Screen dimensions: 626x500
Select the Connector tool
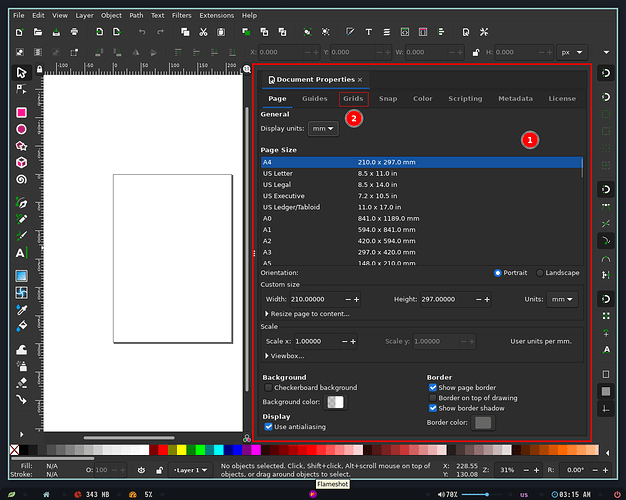pyautogui.click(x=22, y=399)
